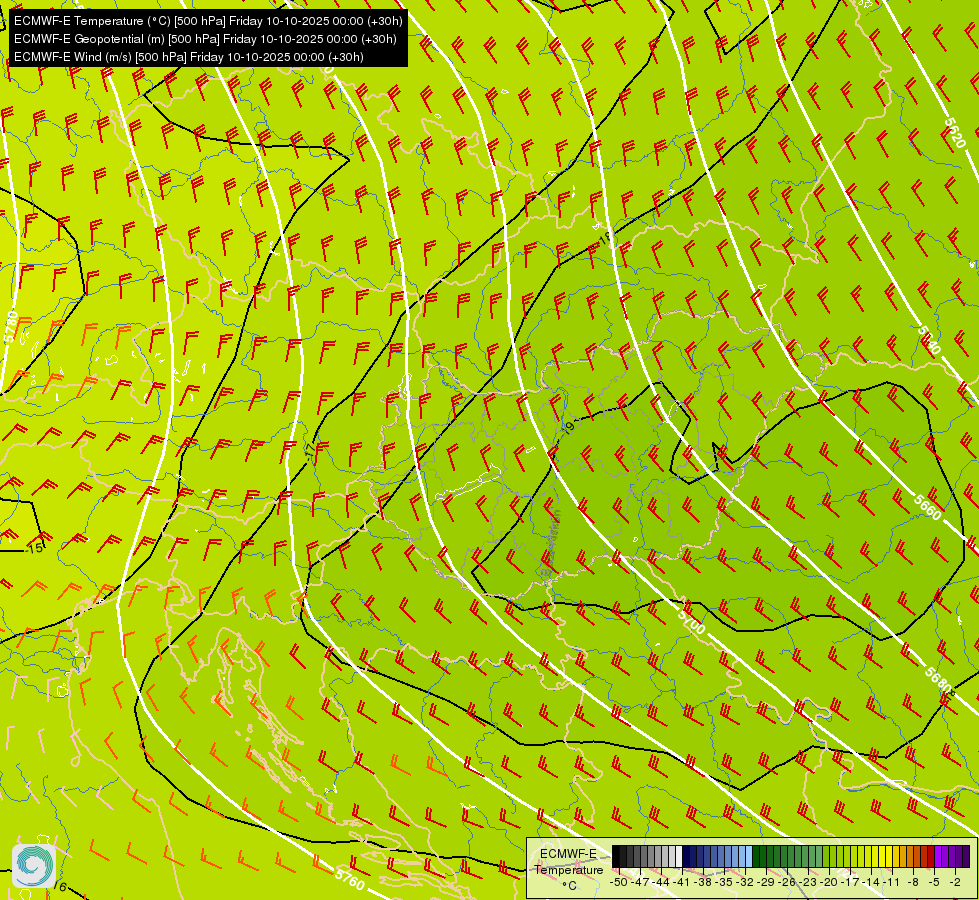Viewport: 979px width, 900px height.
Task: Click the -26 value in the legend
Action: click(787, 882)
